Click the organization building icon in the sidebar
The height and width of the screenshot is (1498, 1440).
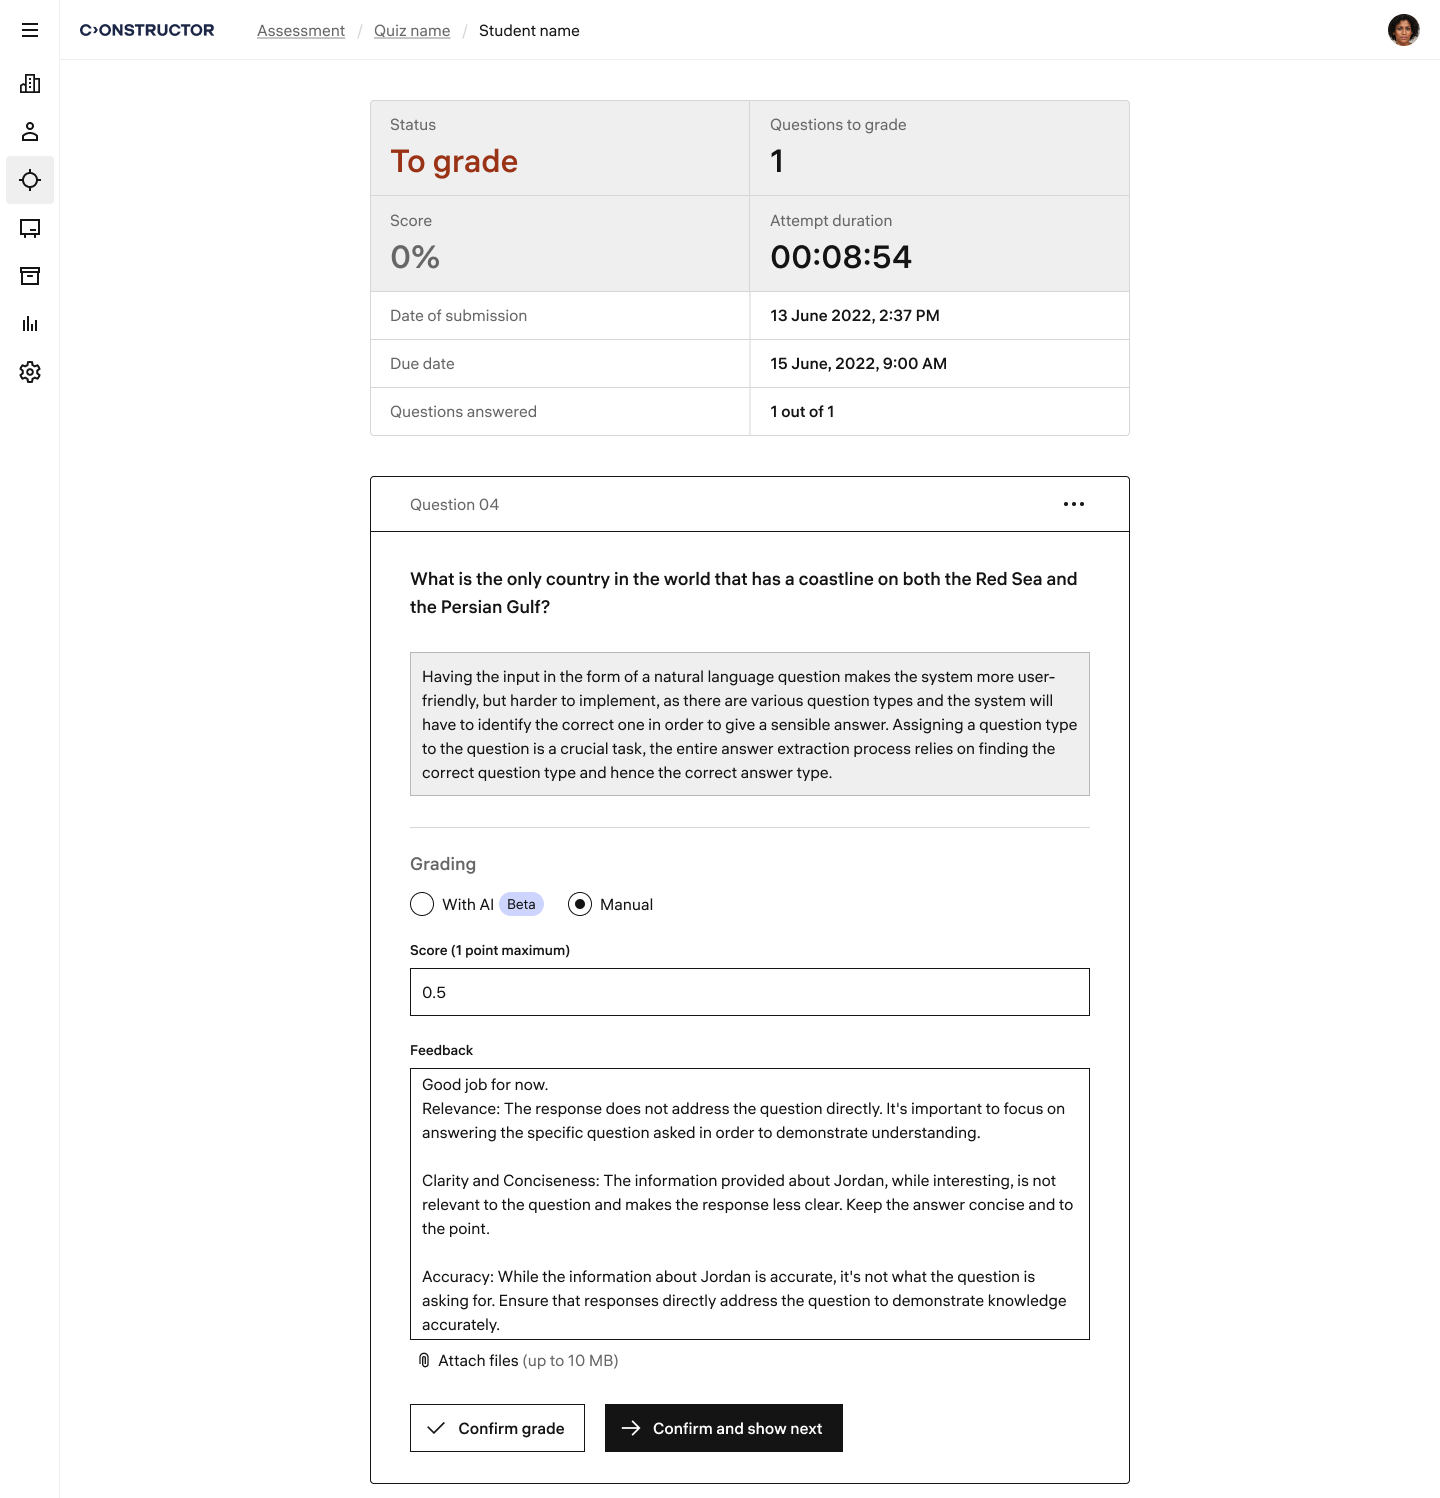coord(30,84)
